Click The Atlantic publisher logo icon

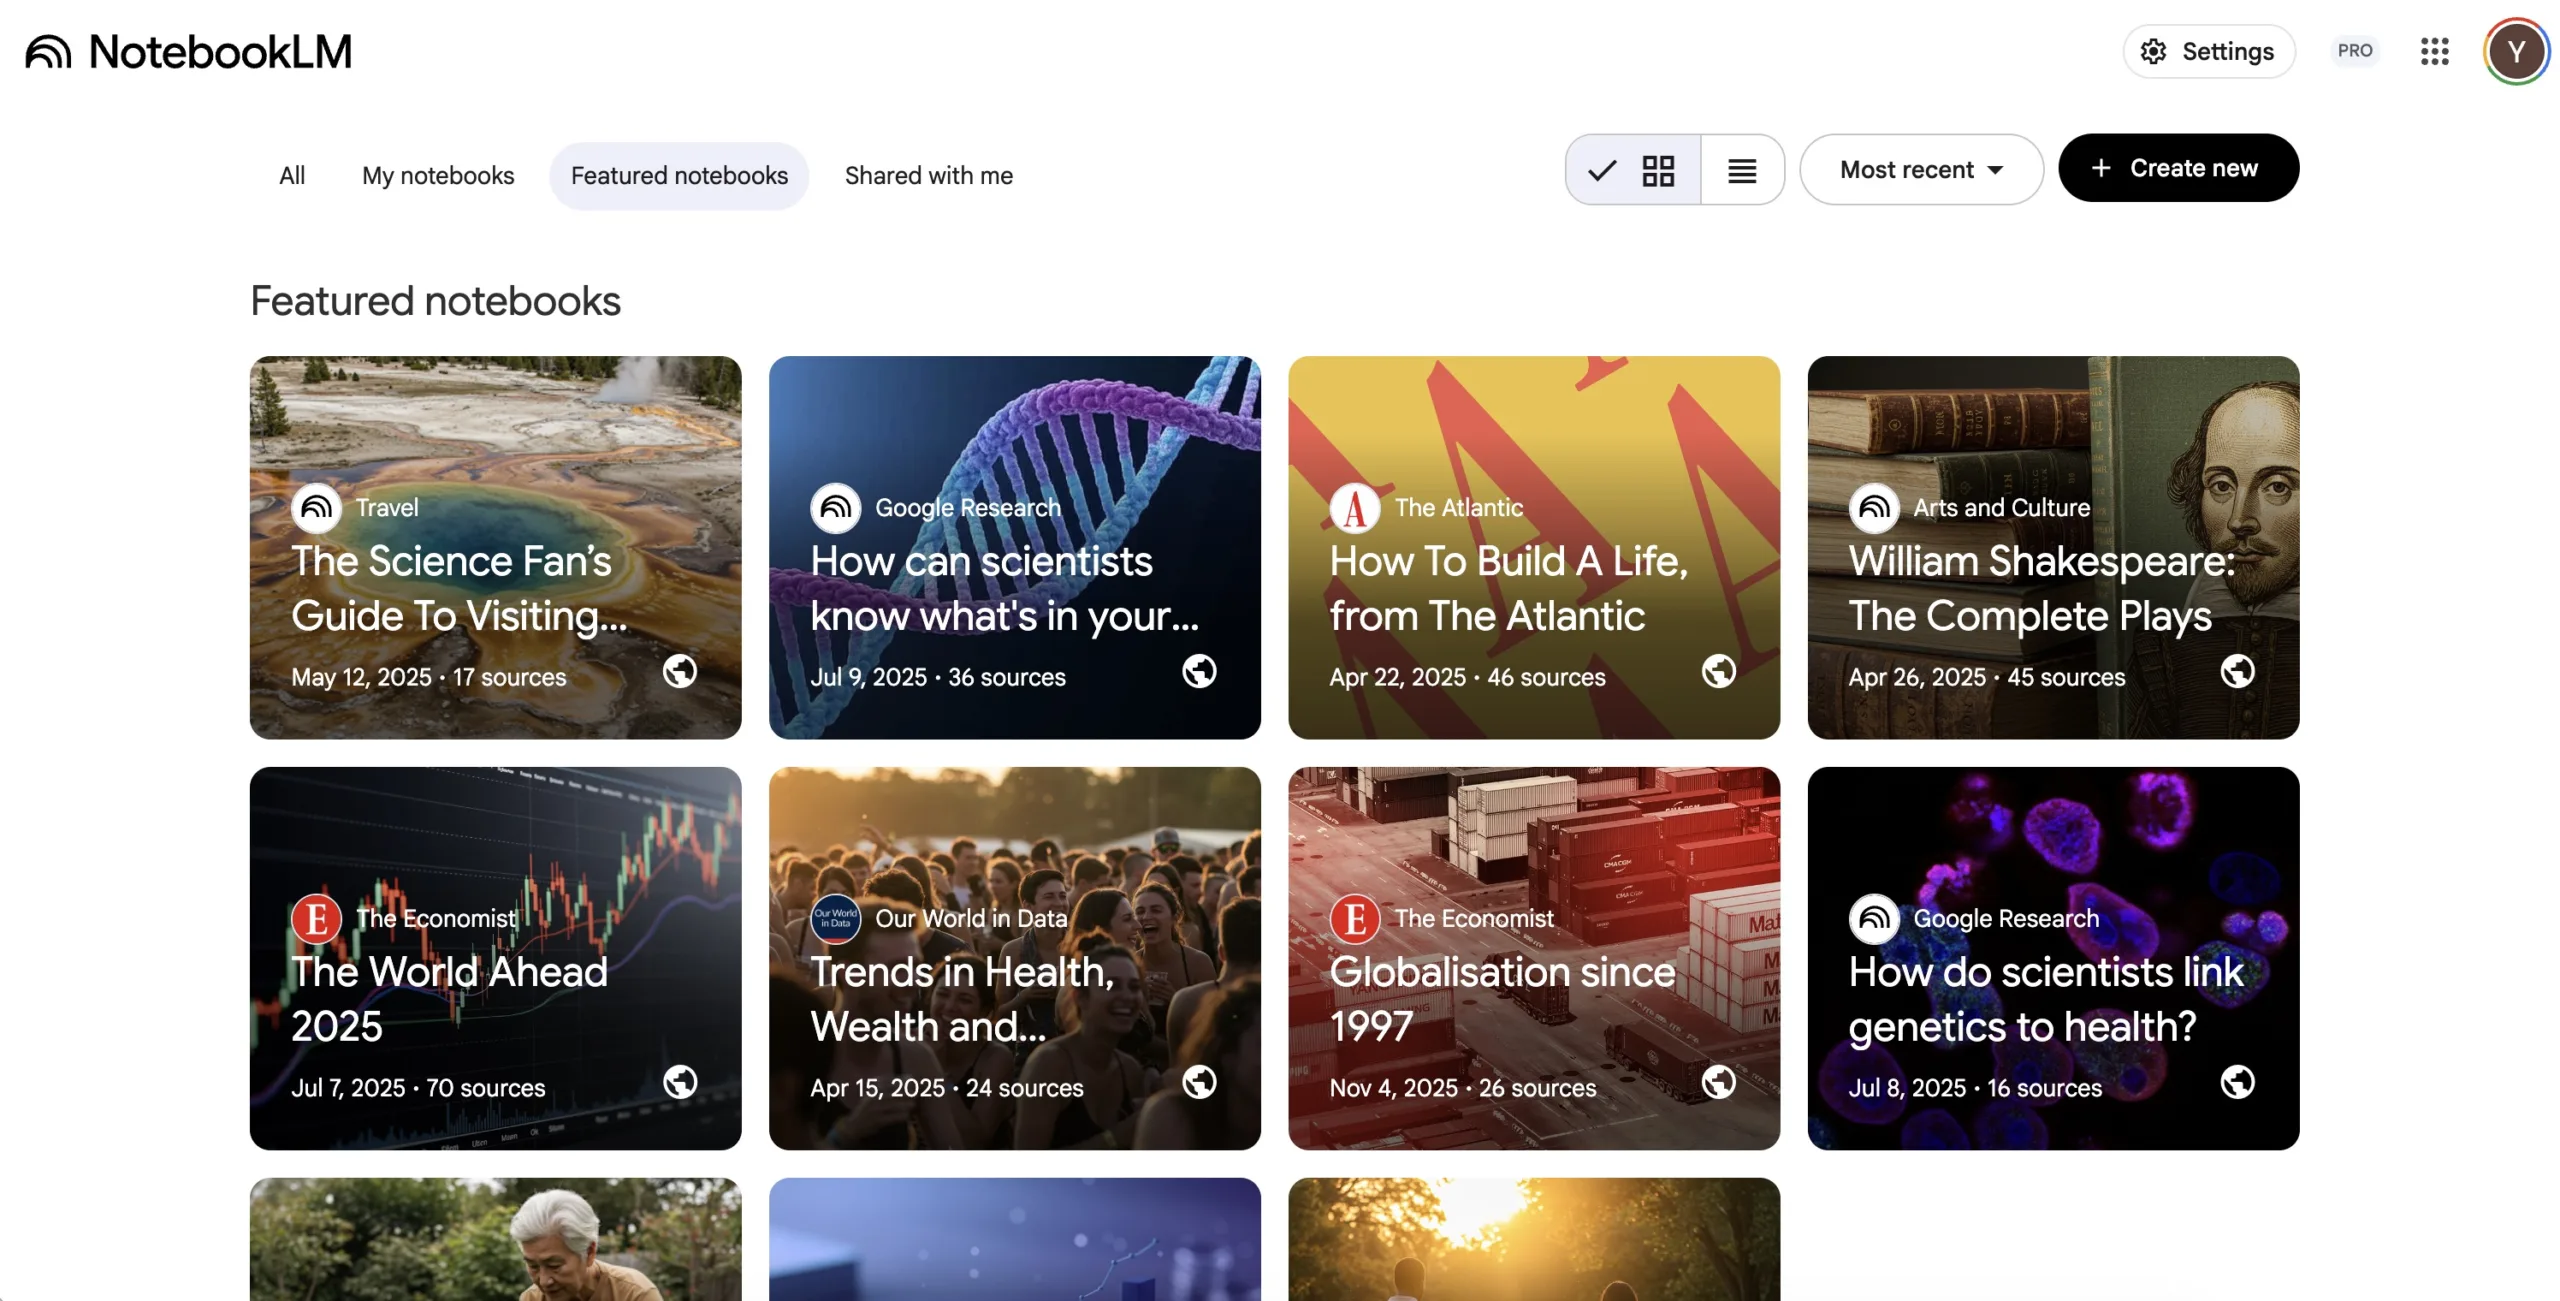[x=1354, y=508]
